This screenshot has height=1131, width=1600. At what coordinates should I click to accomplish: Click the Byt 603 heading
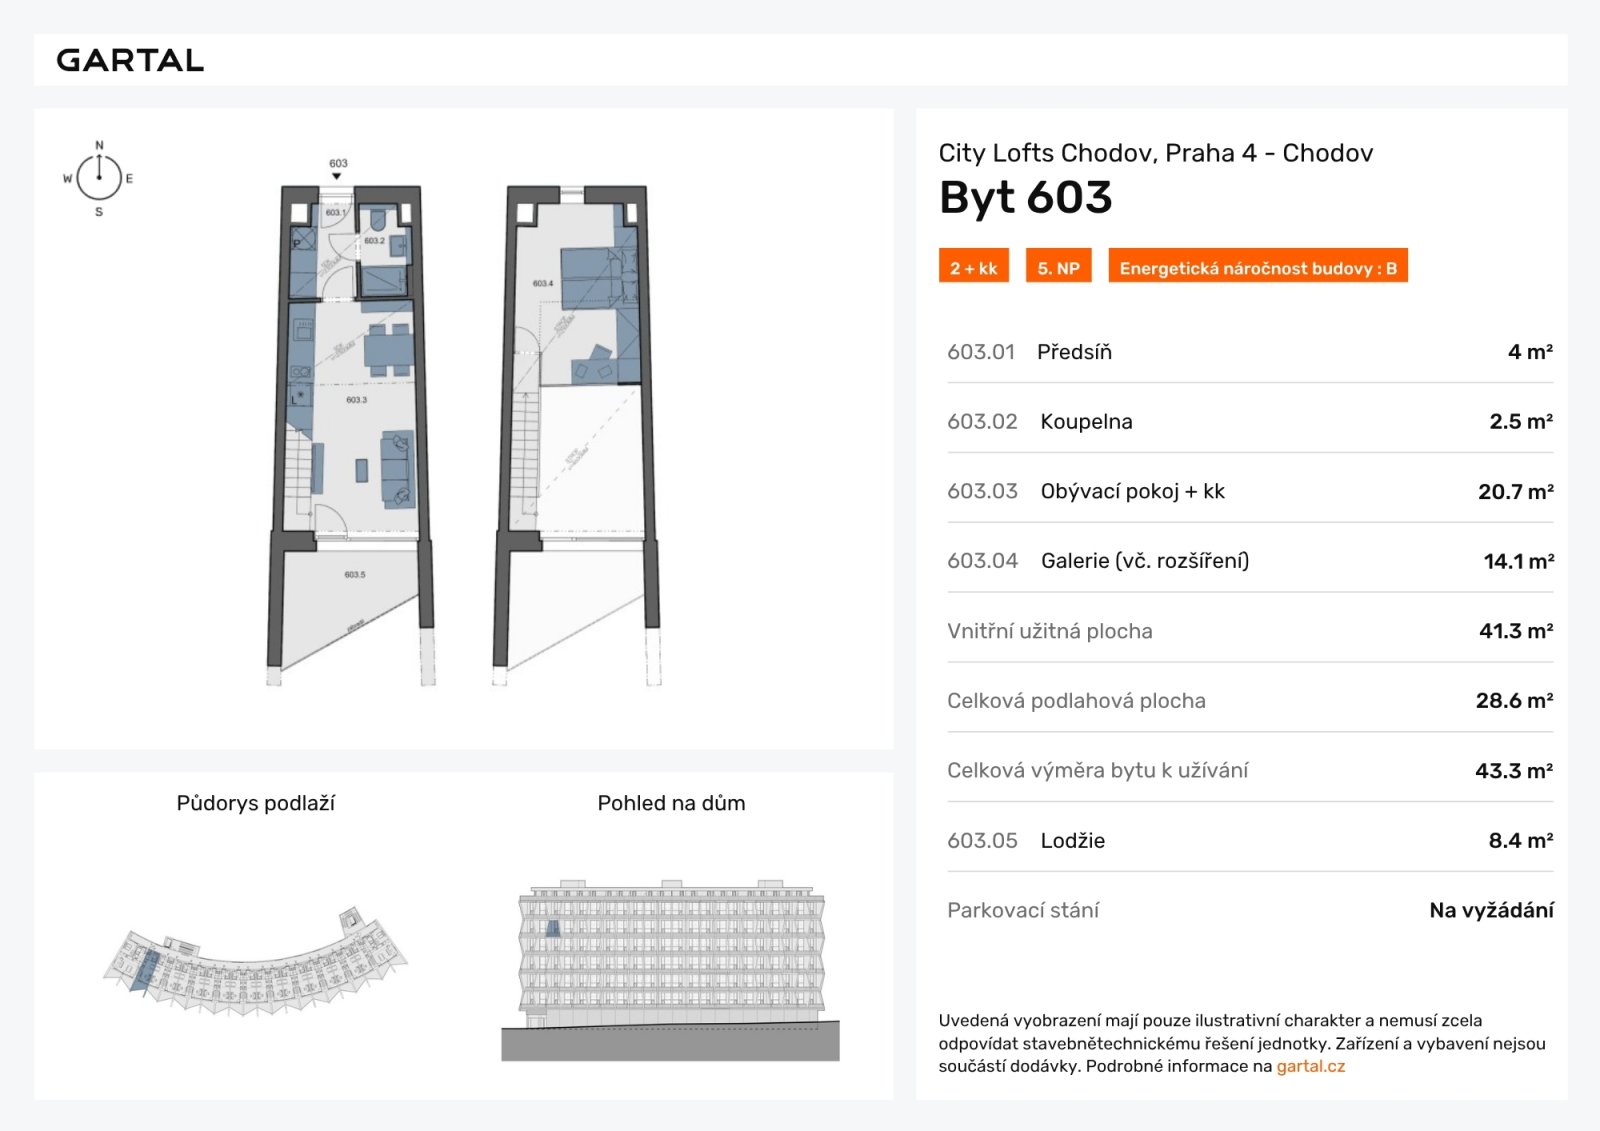point(1025,198)
